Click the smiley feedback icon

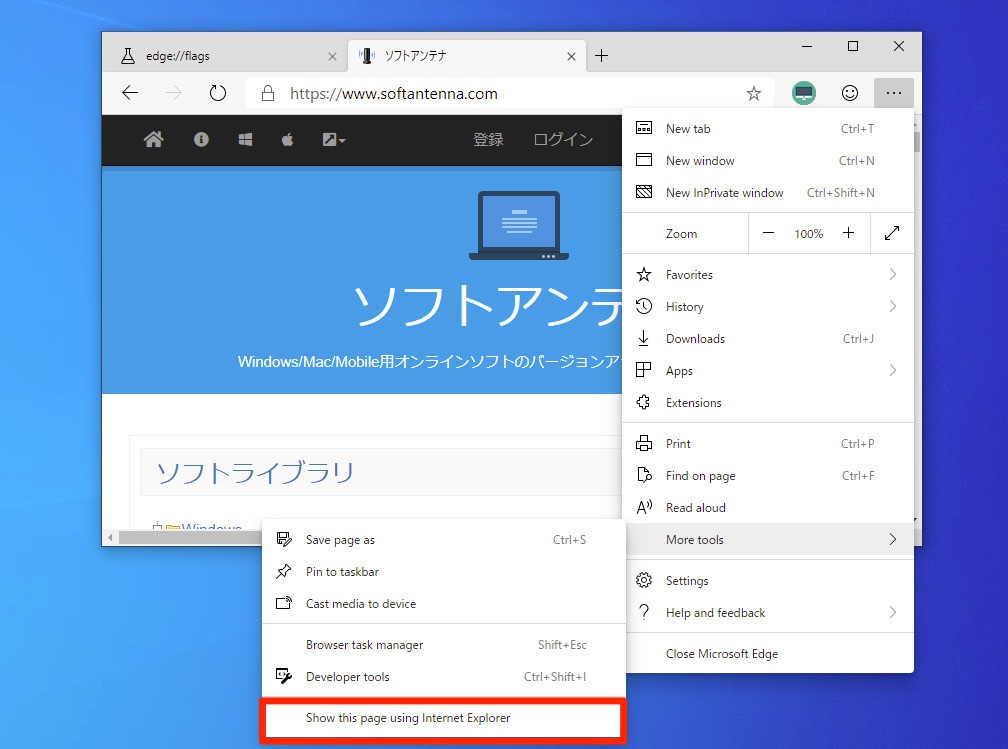(849, 93)
